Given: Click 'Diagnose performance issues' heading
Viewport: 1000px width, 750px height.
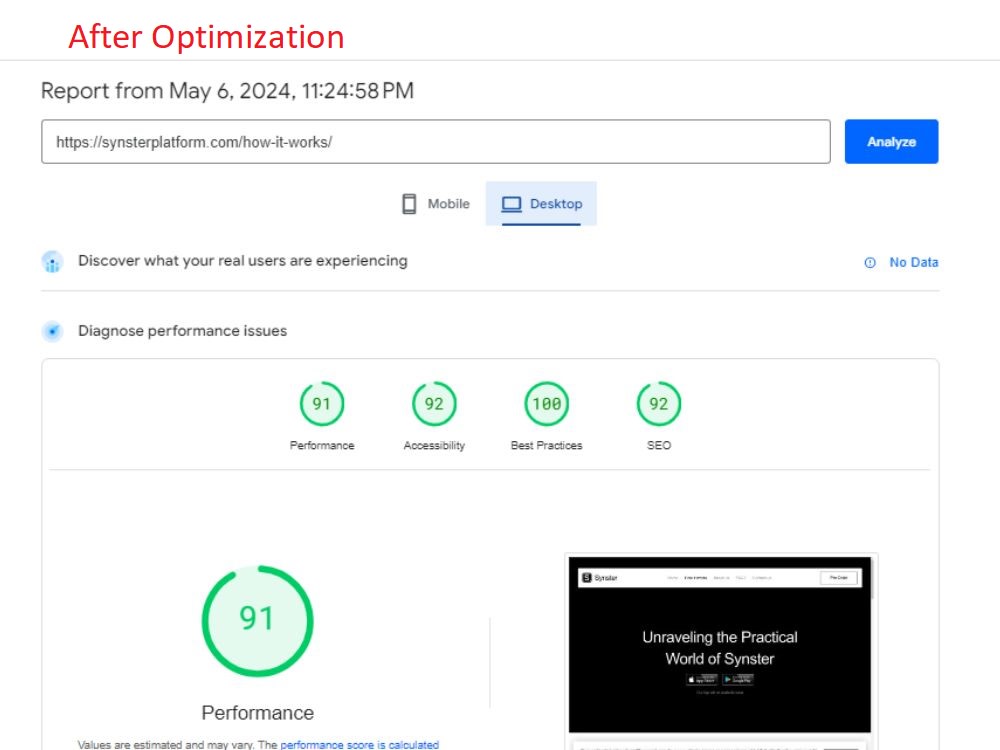Looking at the screenshot, I should [182, 331].
